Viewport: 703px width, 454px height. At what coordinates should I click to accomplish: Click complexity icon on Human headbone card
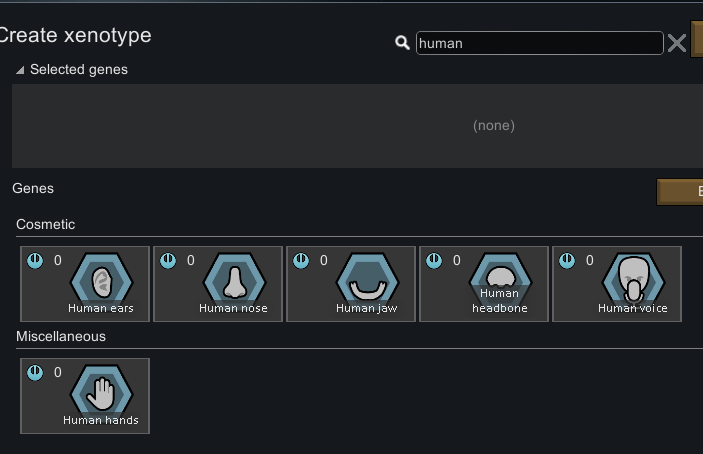(x=434, y=260)
